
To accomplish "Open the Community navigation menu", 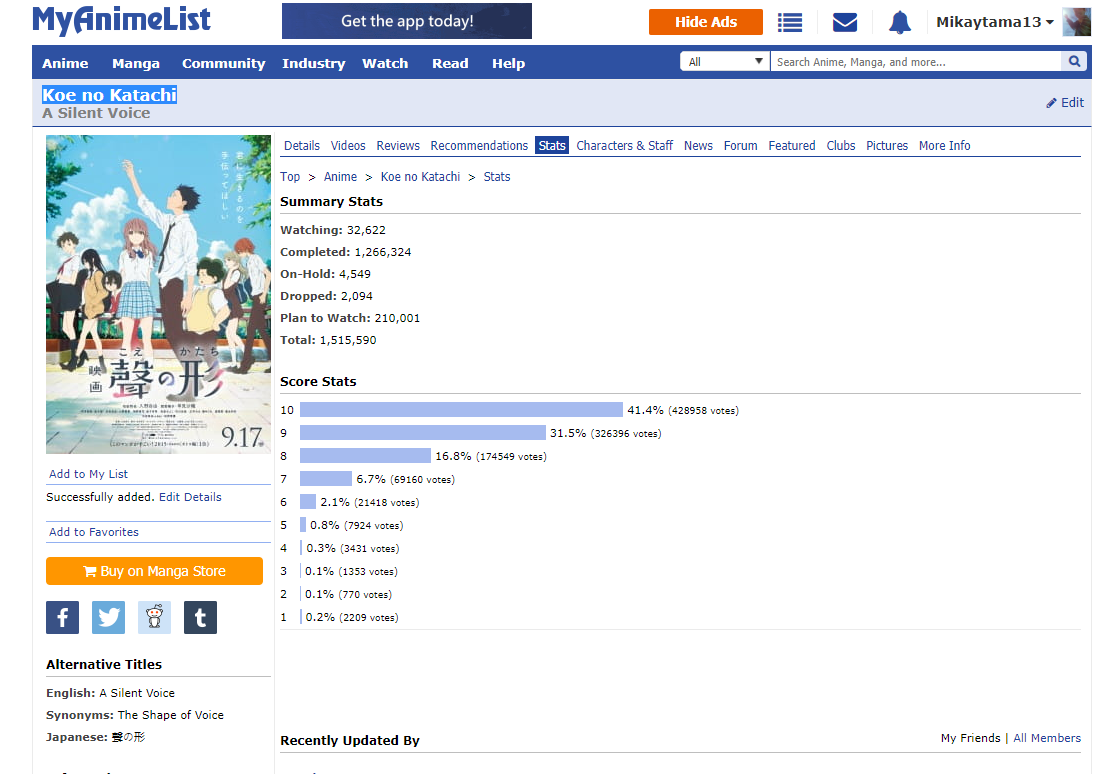I will tap(223, 63).
